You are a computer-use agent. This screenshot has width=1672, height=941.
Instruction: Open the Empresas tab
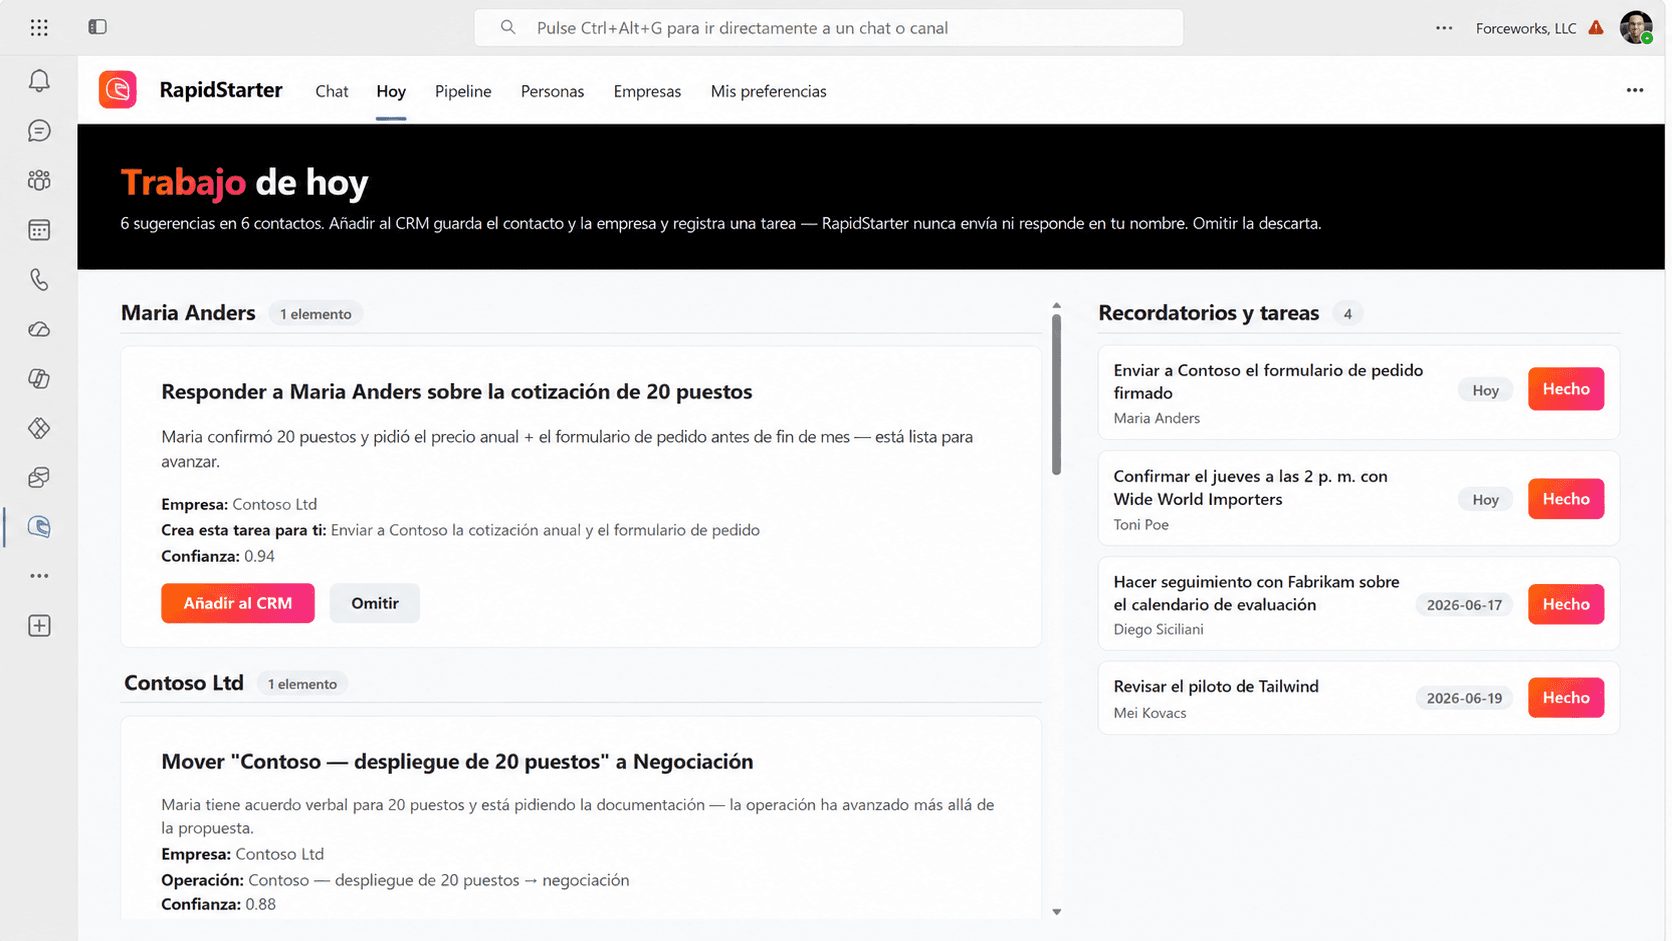tap(647, 91)
